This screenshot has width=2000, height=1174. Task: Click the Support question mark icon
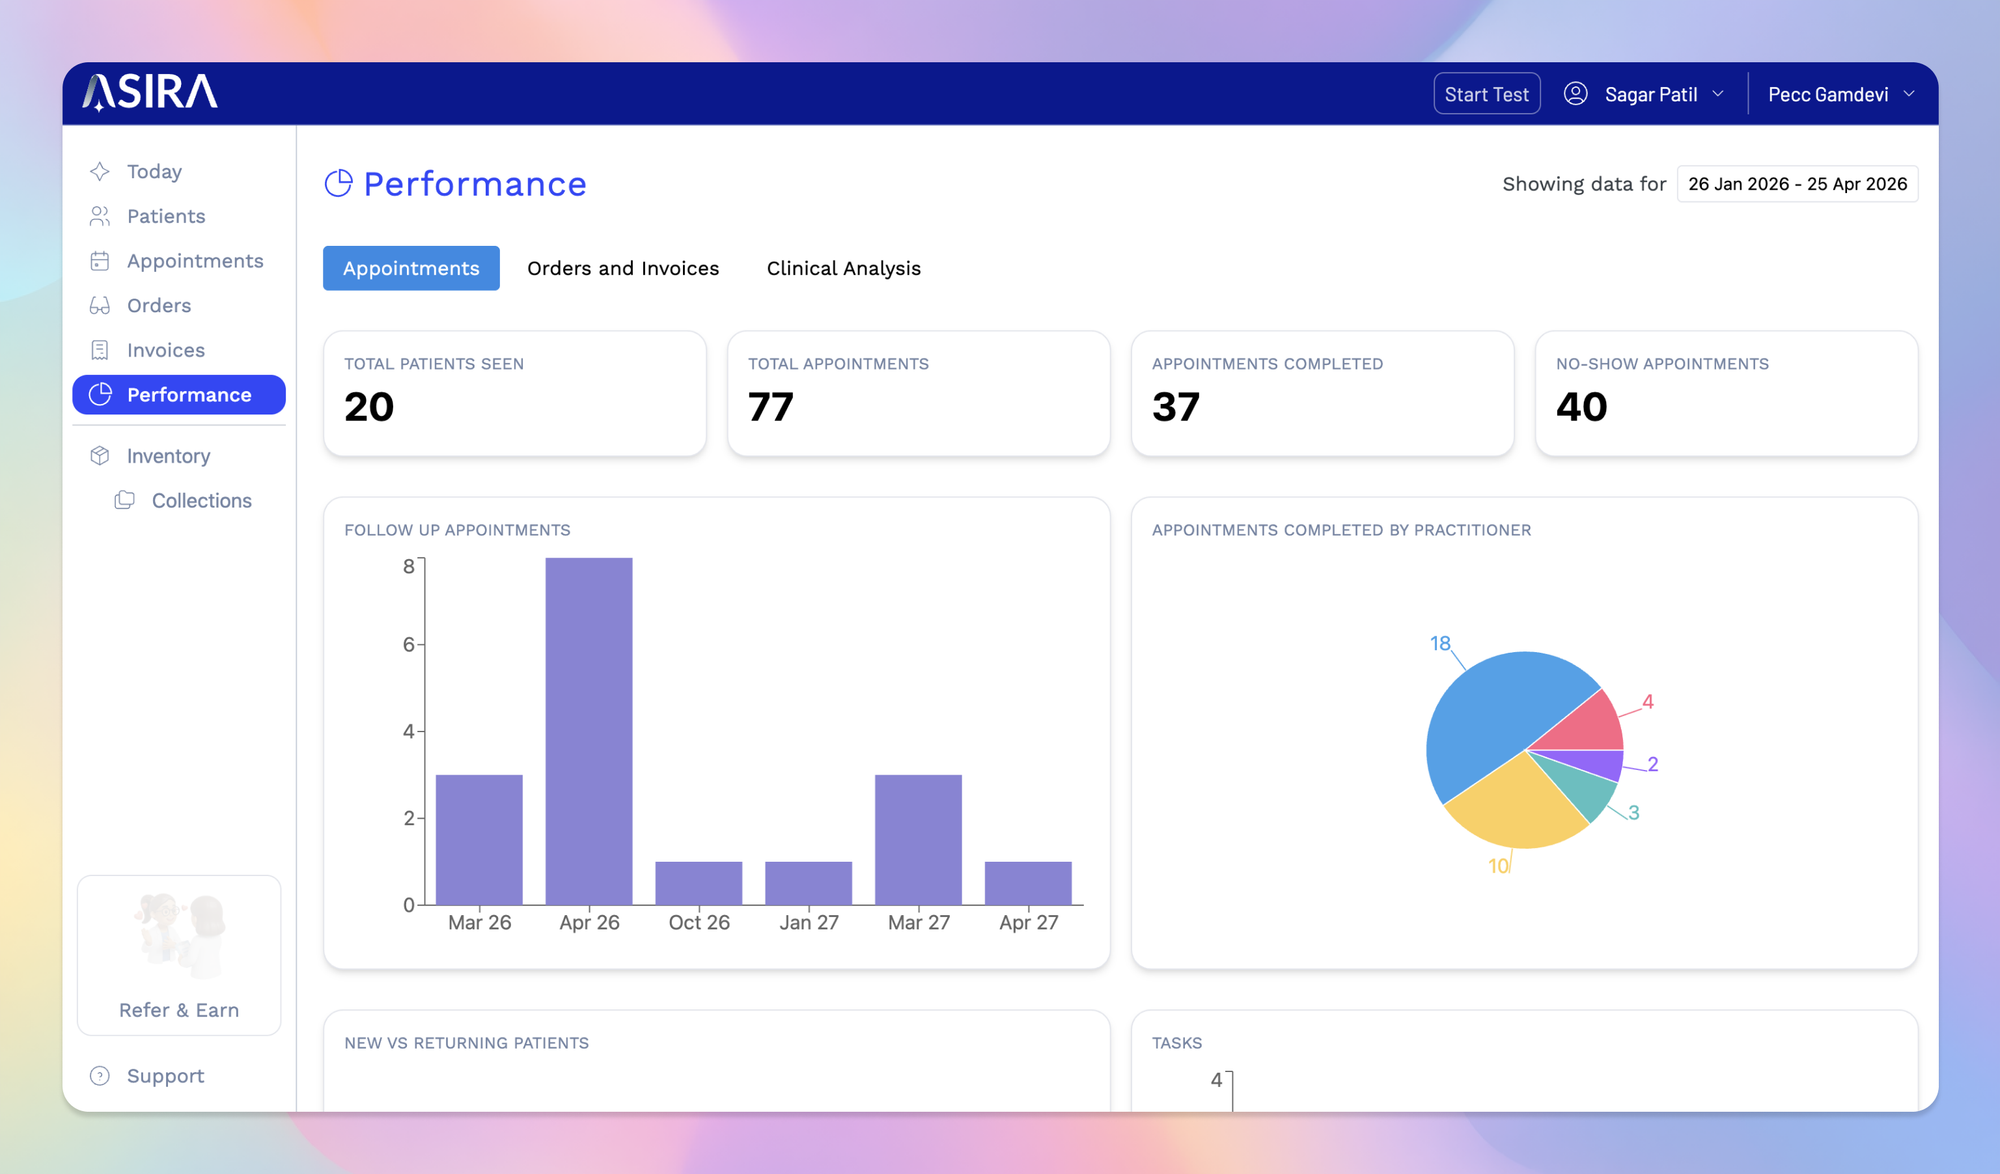coord(100,1076)
